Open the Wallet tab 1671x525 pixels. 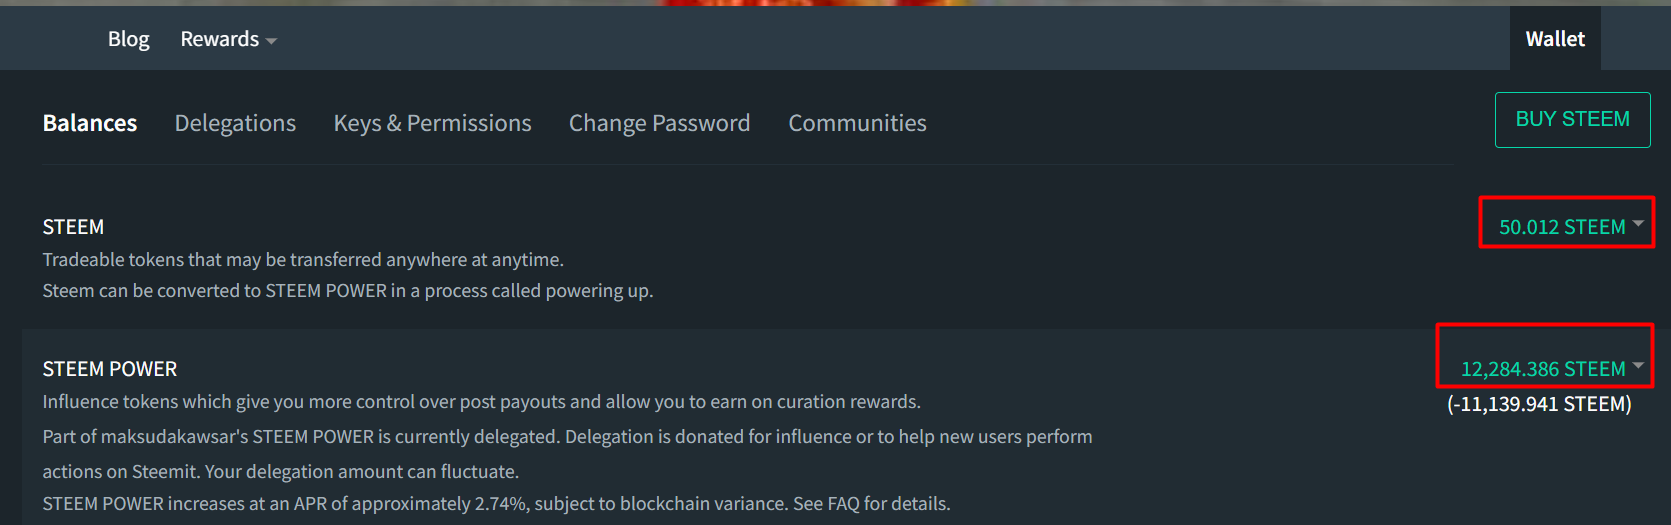point(1555,39)
